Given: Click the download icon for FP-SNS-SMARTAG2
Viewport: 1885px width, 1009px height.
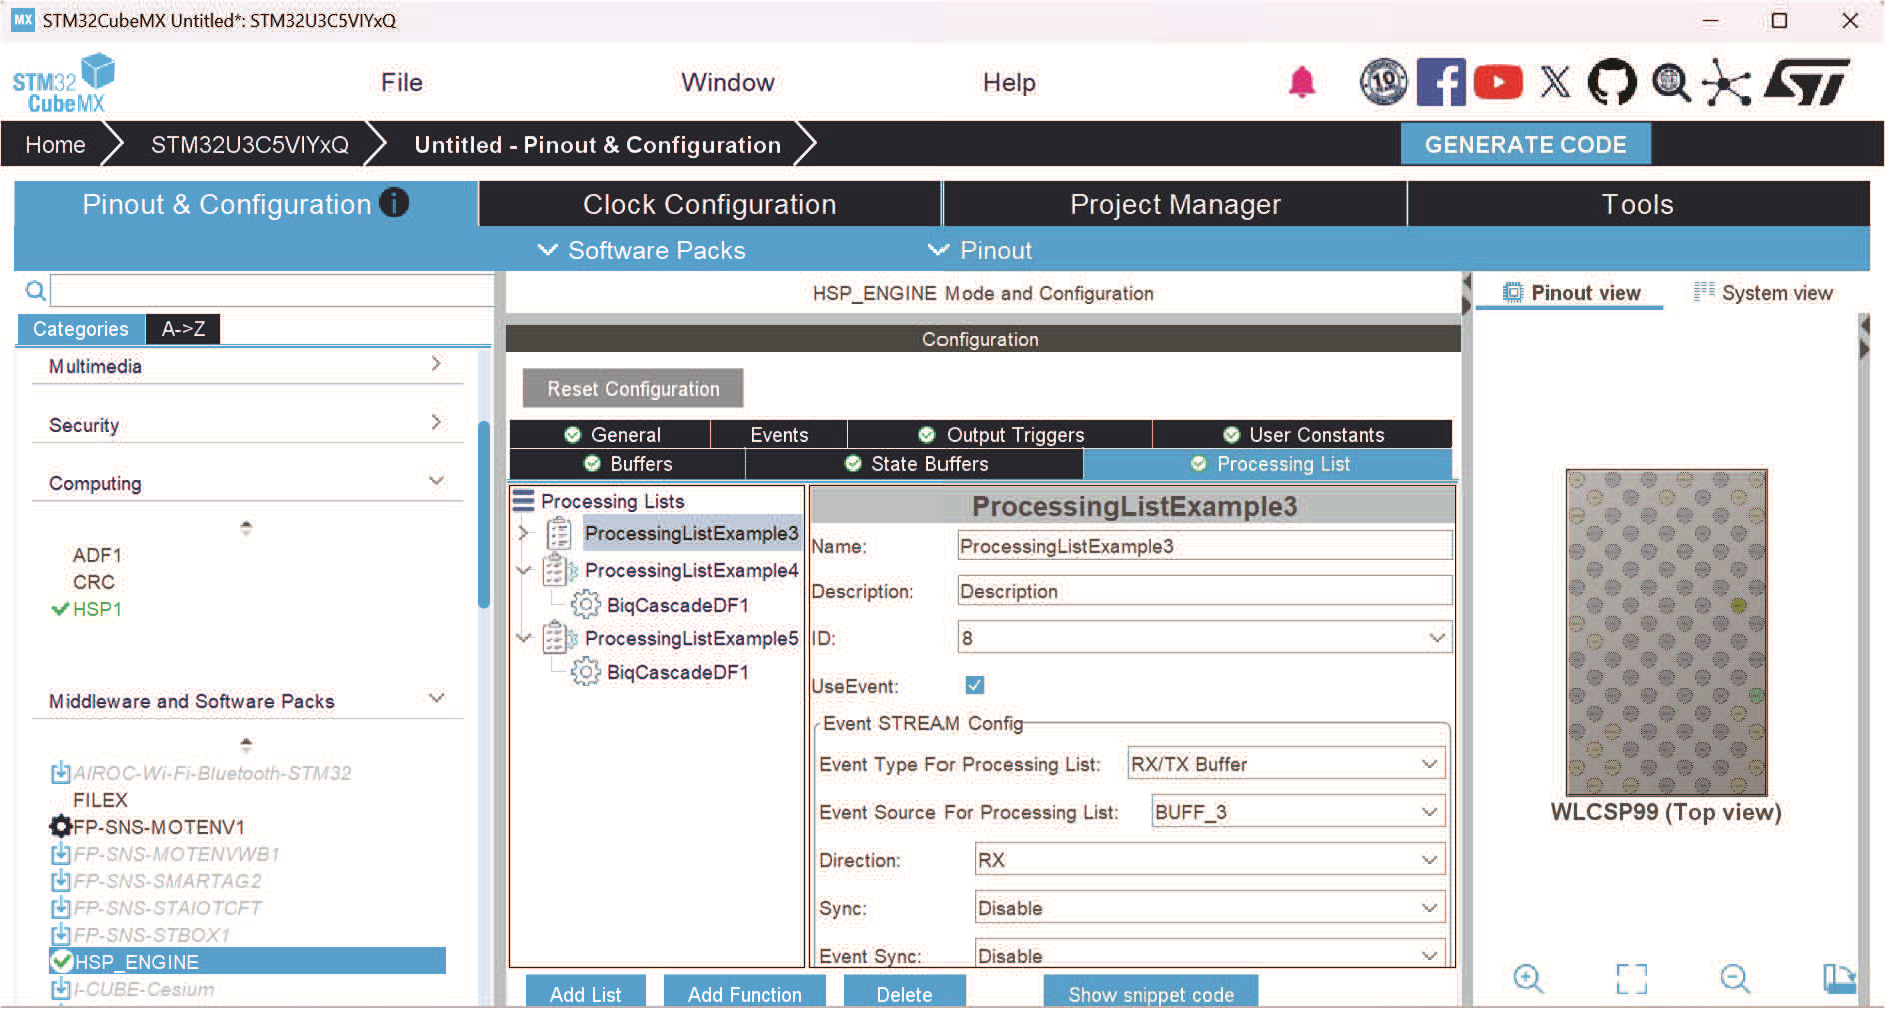Looking at the screenshot, I should point(60,880).
